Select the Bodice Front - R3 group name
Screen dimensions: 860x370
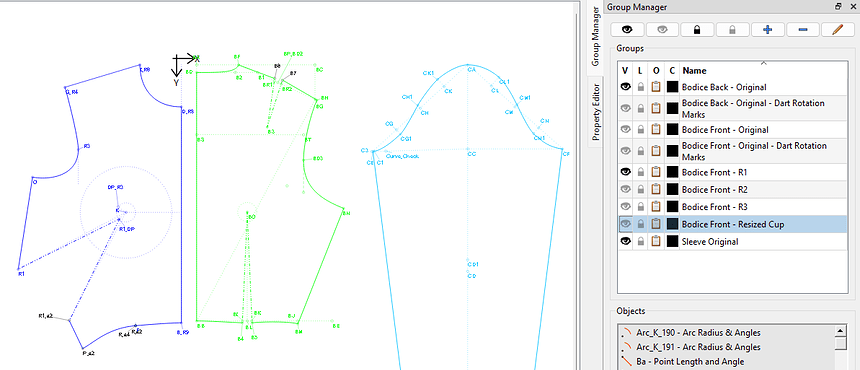tap(715, 207)
